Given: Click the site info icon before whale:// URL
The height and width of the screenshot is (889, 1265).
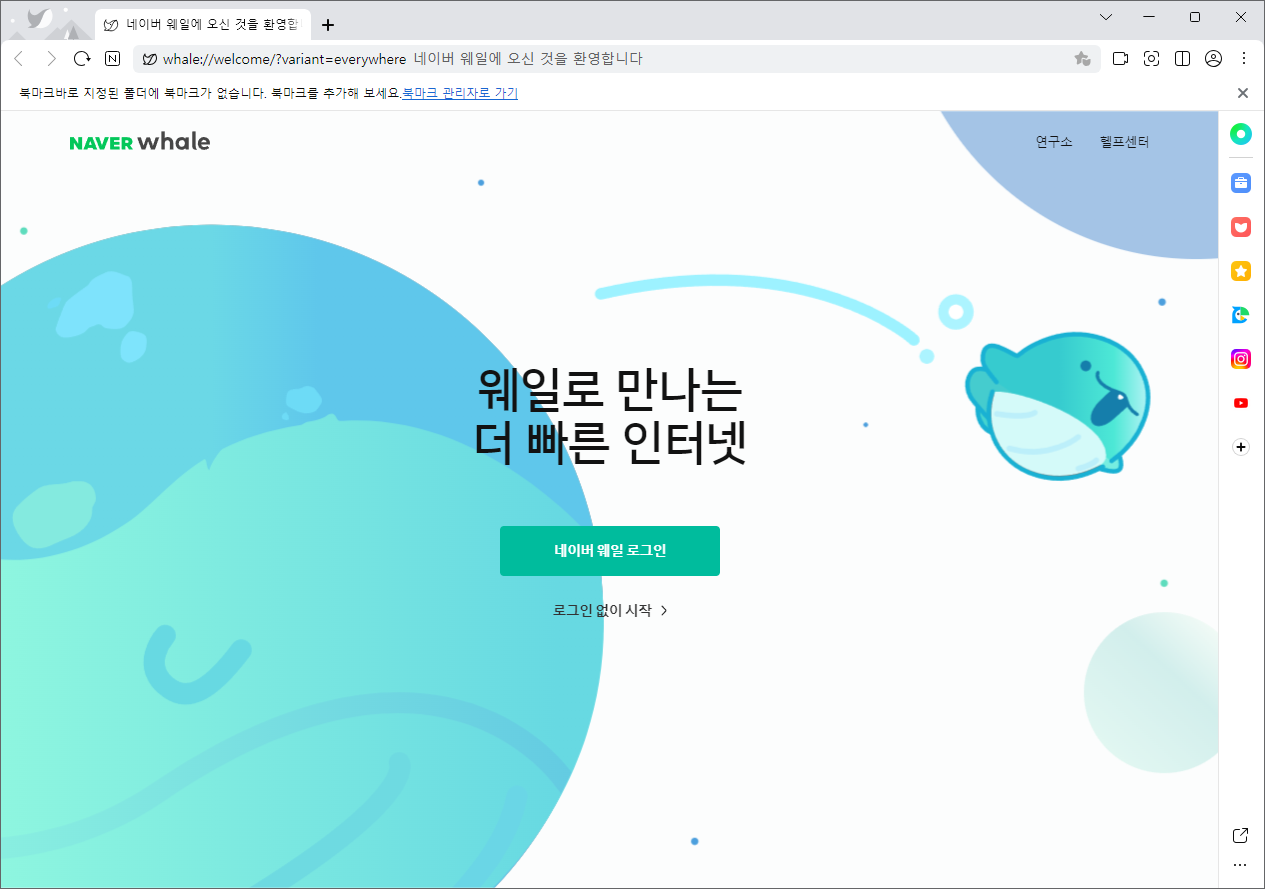Looking at the screenshot, I should tap(149, 59).
